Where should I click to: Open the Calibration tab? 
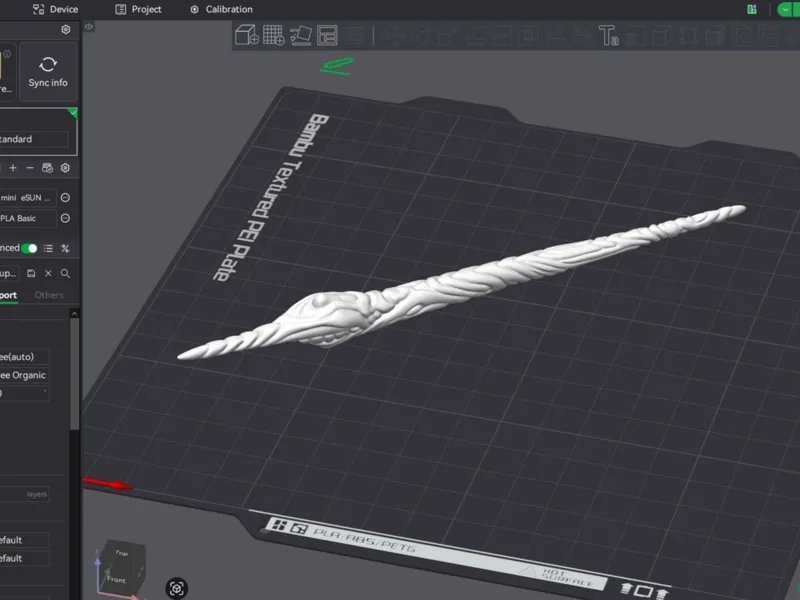(x=221, y=9)
